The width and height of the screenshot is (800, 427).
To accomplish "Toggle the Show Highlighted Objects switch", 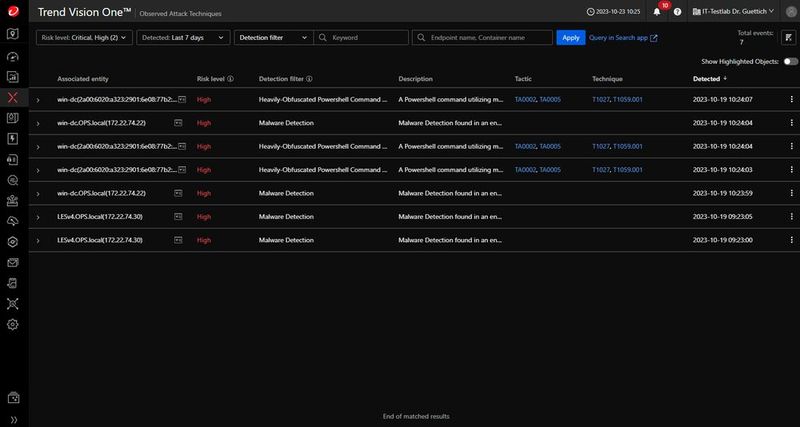I will point(790,62).
